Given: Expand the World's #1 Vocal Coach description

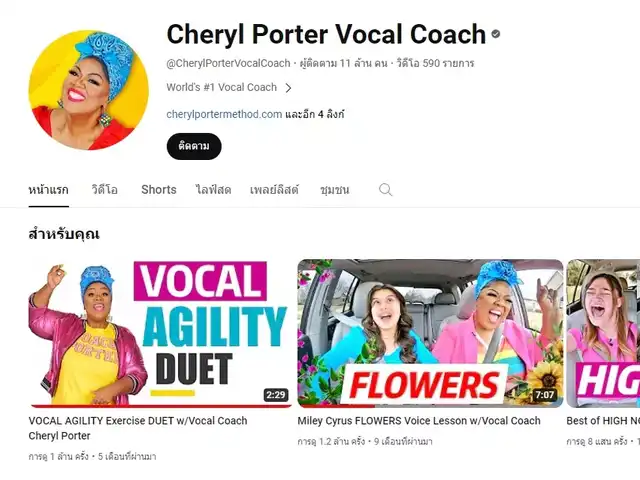Looking at the screenshot, I should coord(222,87).
